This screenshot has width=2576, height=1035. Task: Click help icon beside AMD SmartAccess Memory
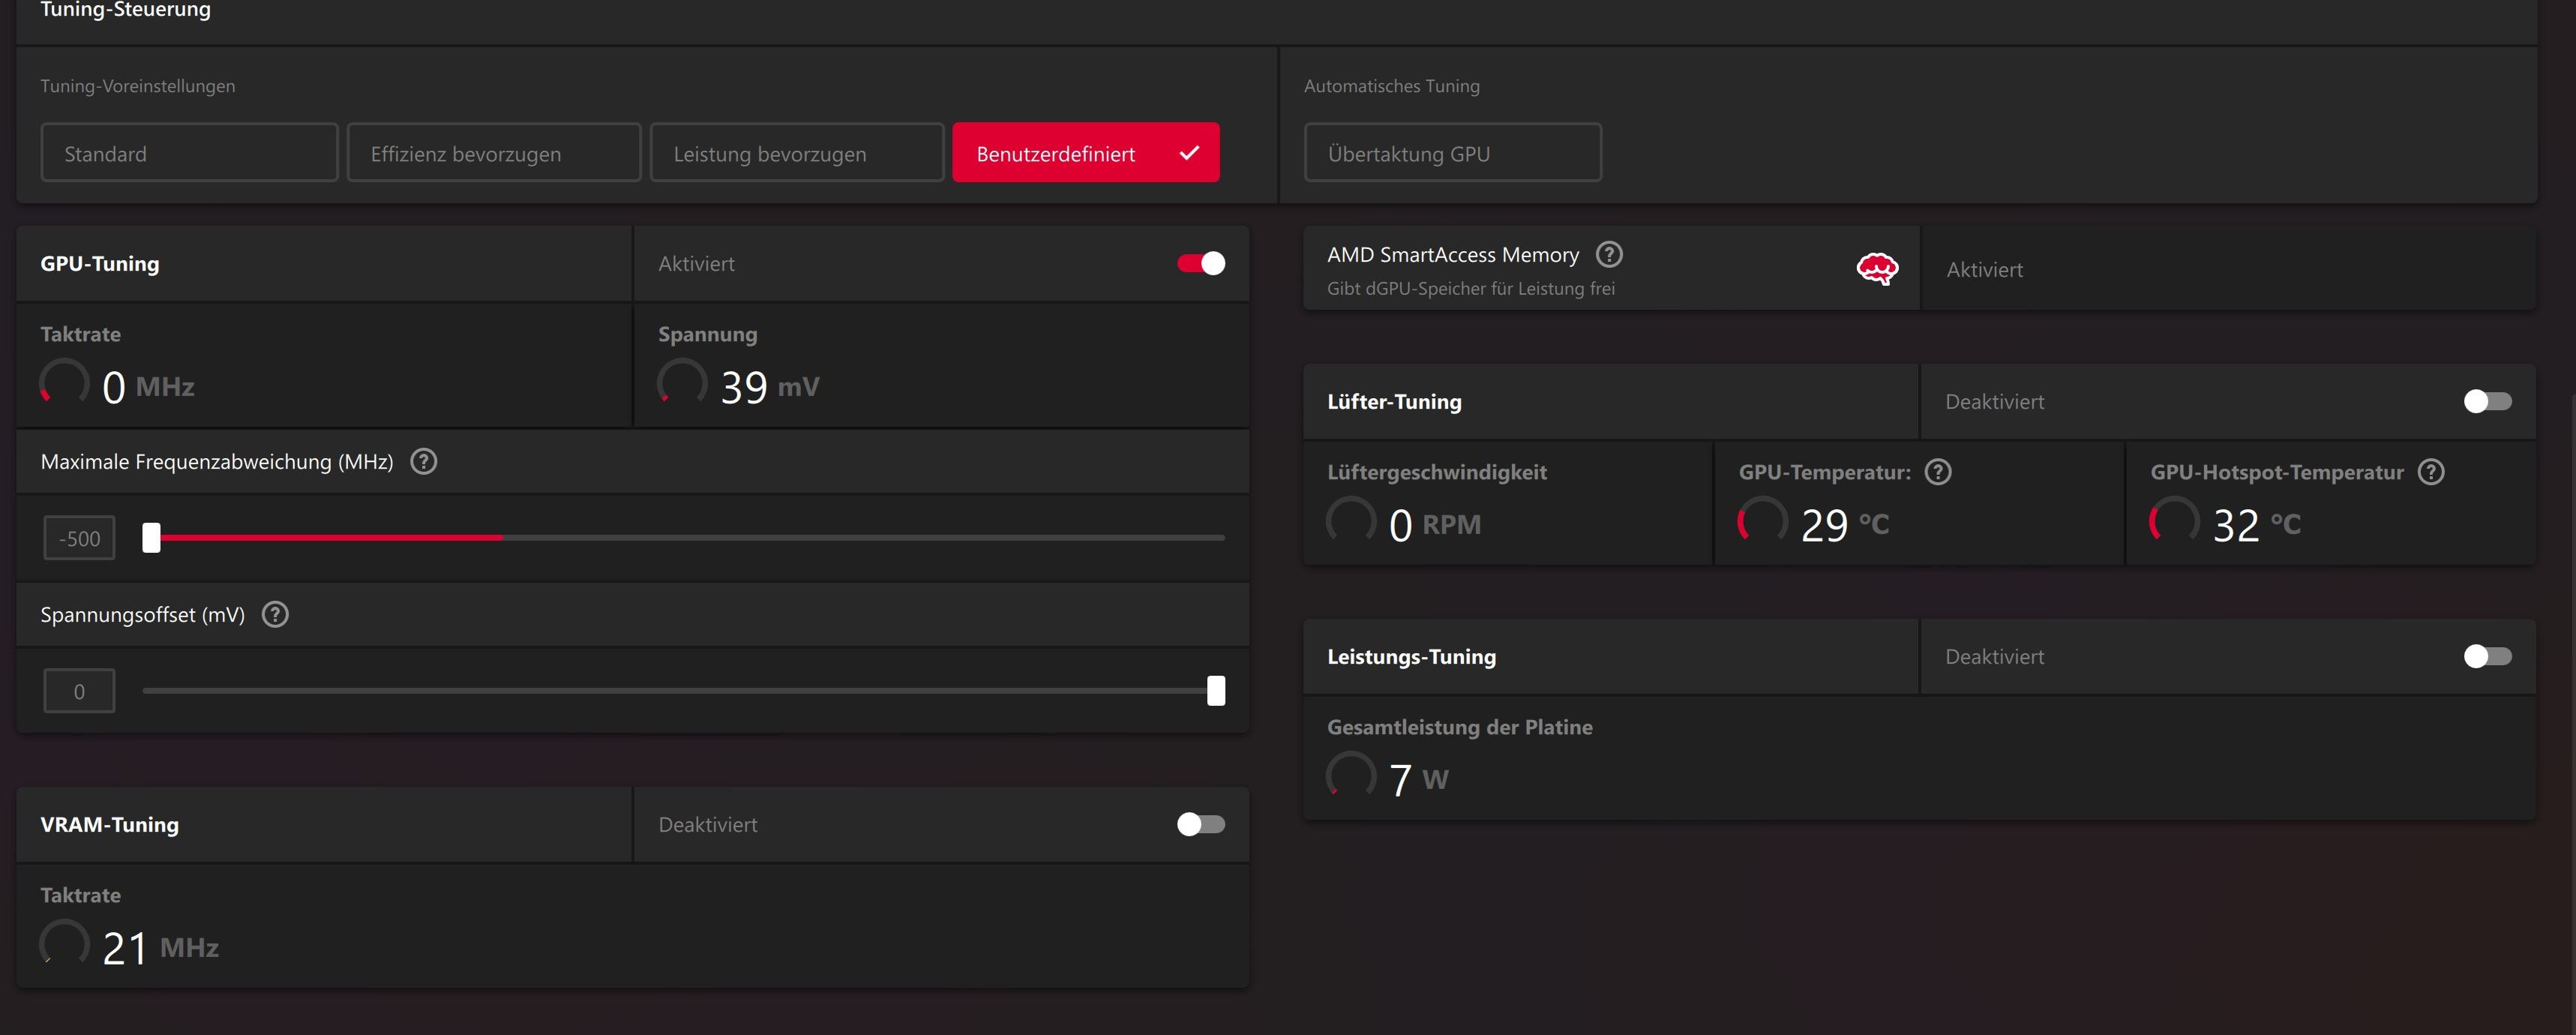[1609, 255]
